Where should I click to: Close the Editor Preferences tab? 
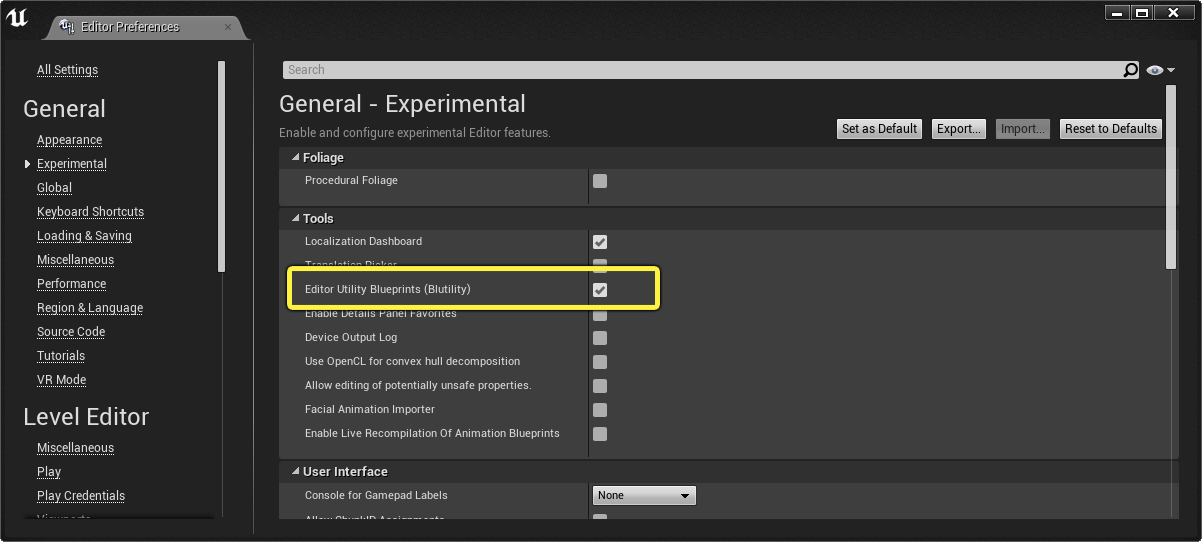[228, 27]
